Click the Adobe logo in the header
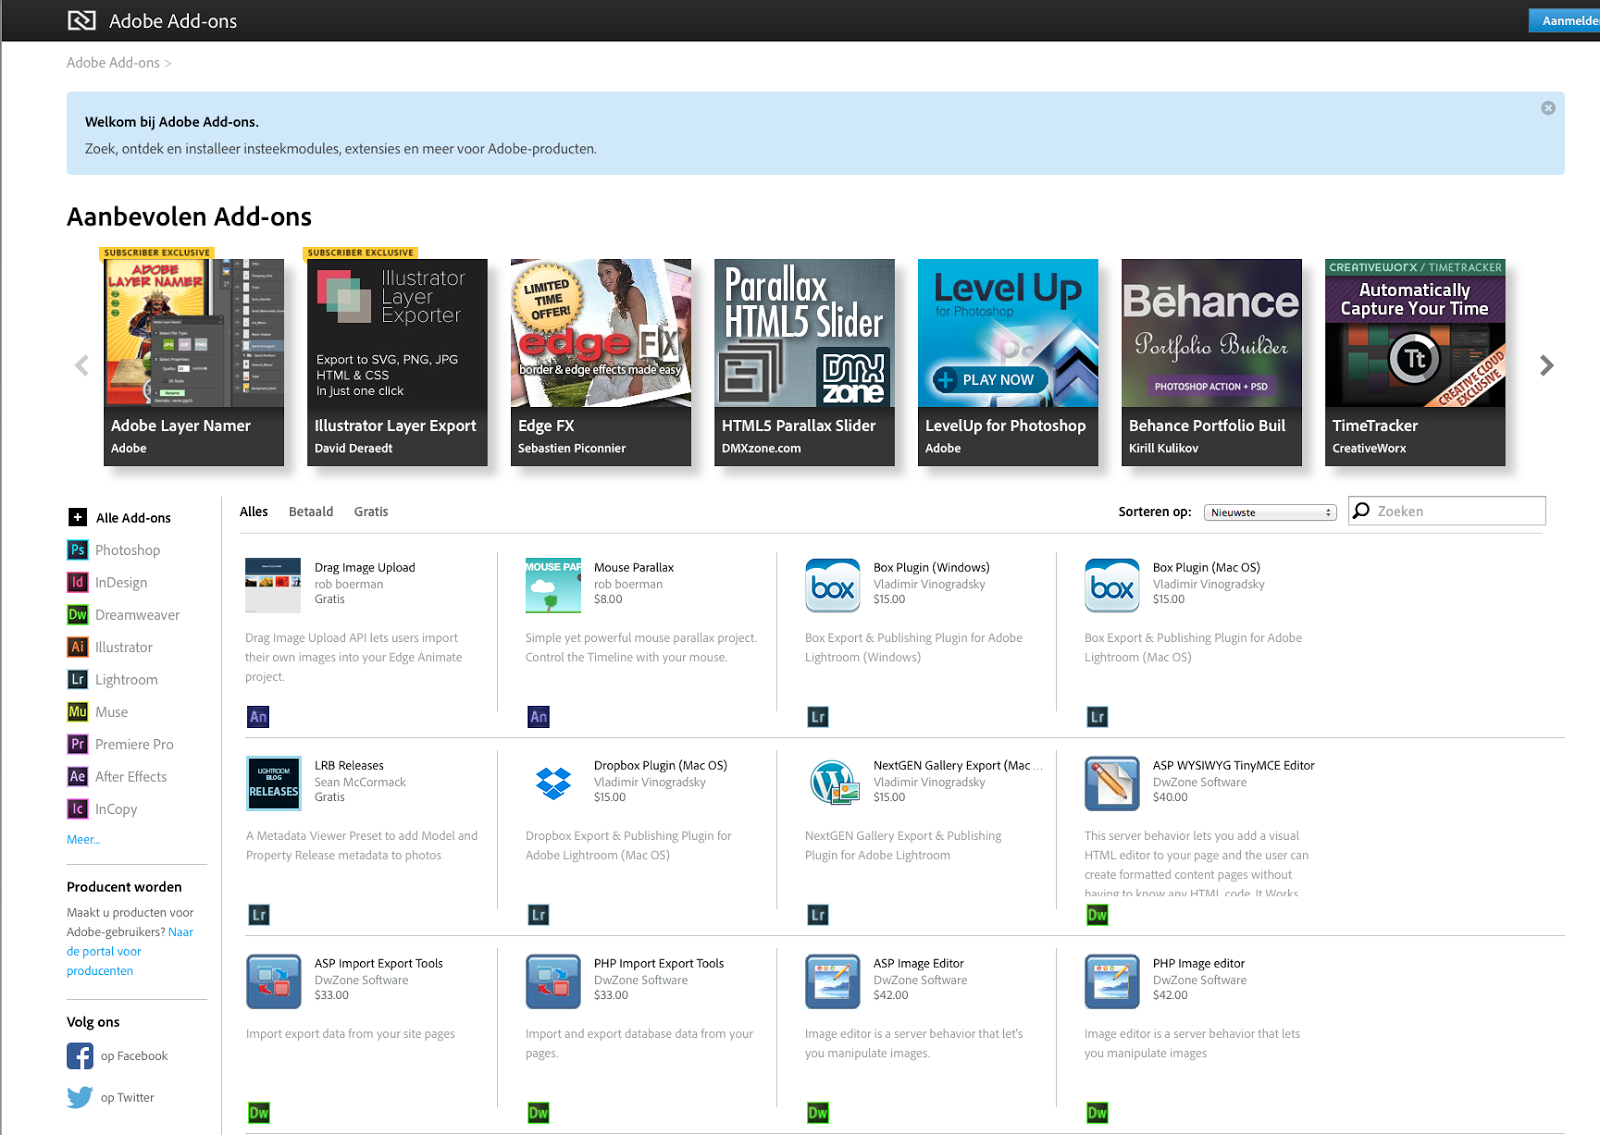Screen dimensions: 1600x1135 tap(82, 20)
